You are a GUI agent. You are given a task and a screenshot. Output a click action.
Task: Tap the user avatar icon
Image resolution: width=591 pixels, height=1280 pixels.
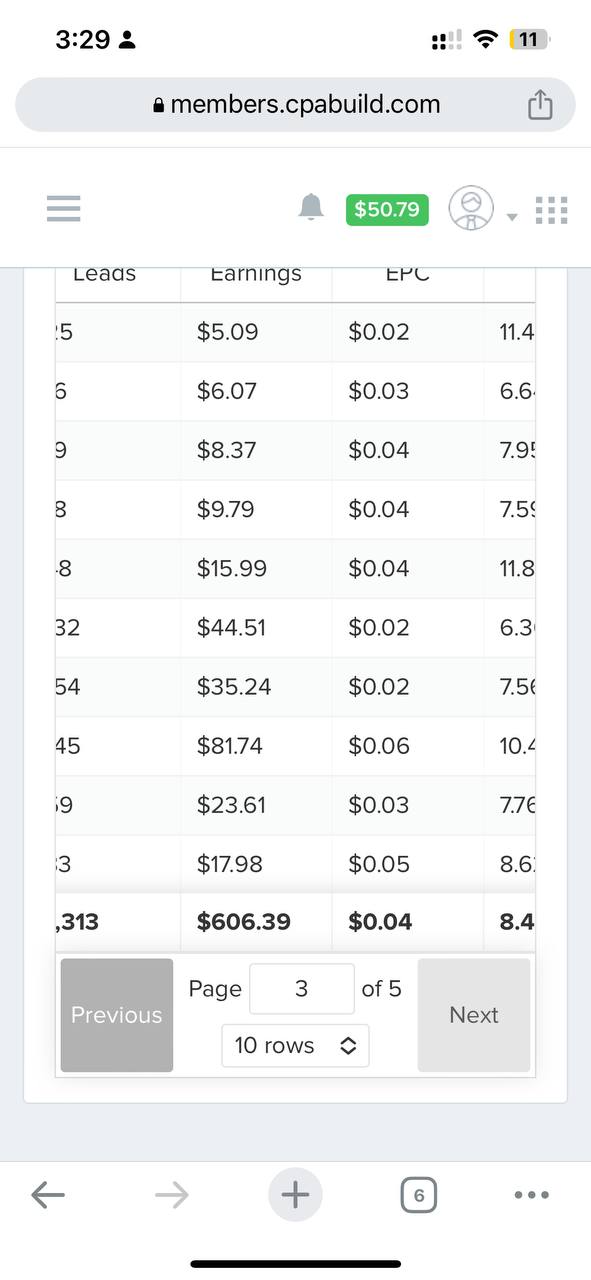(x=470, y=208)
